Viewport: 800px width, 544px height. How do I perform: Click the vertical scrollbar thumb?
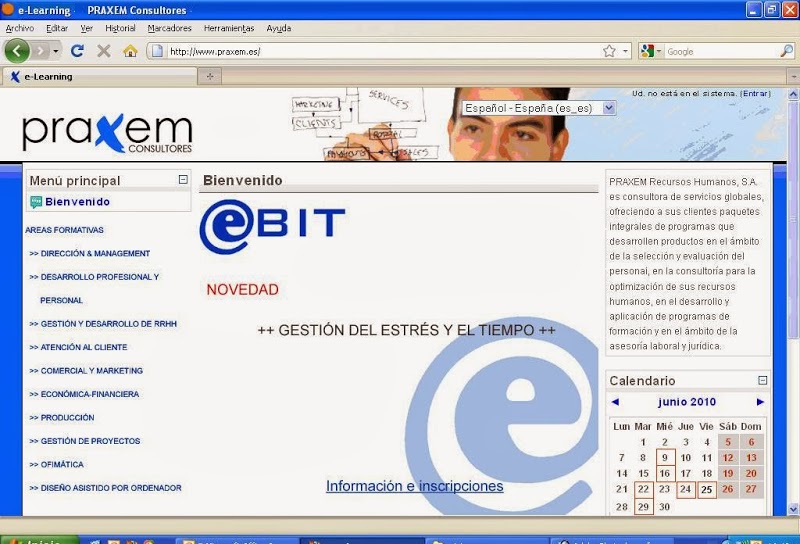[x=793, y=219]
